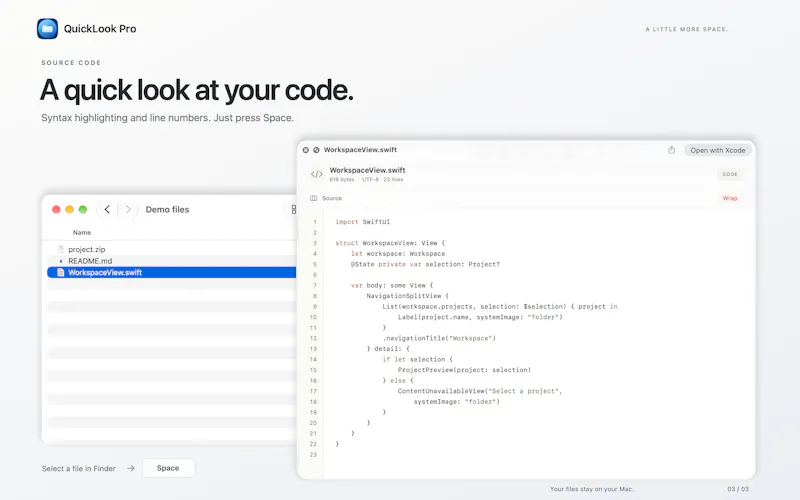Image resolution: width=800 pixels, height=500 pixels.
Task: Click the 'NavigationSplitView {' line
Action: tap(408, 296)
